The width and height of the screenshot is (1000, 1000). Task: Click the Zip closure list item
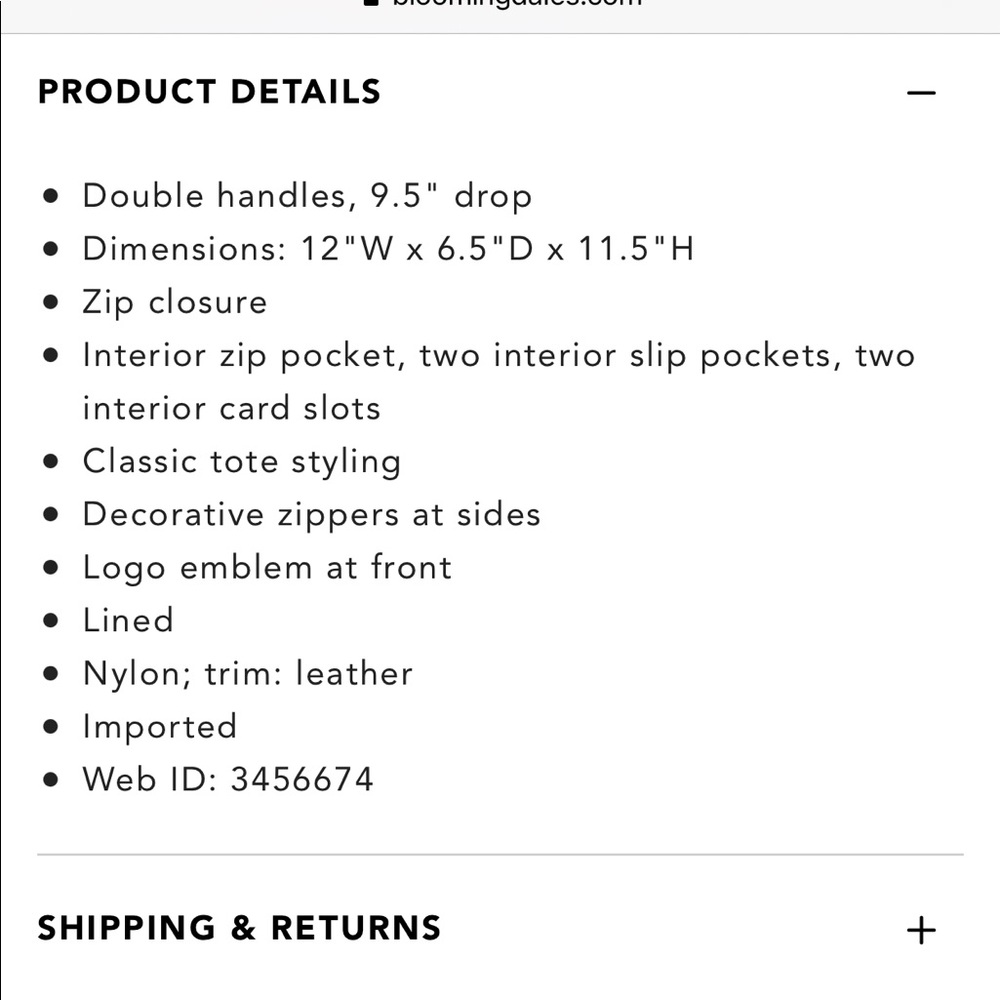click(x=176, y=302)
